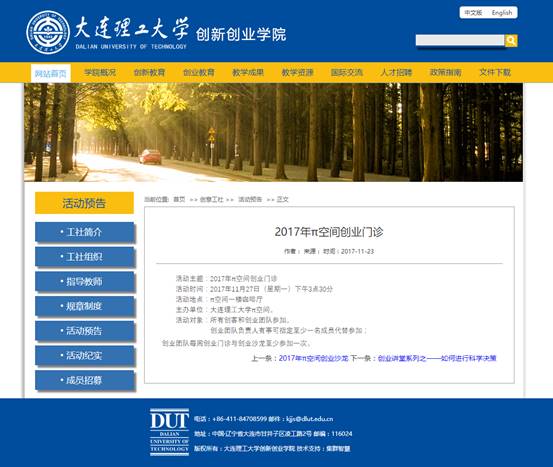Select 成员招募 in the sidebar
This screenshot has width=553, height=467.
(85, 380)
